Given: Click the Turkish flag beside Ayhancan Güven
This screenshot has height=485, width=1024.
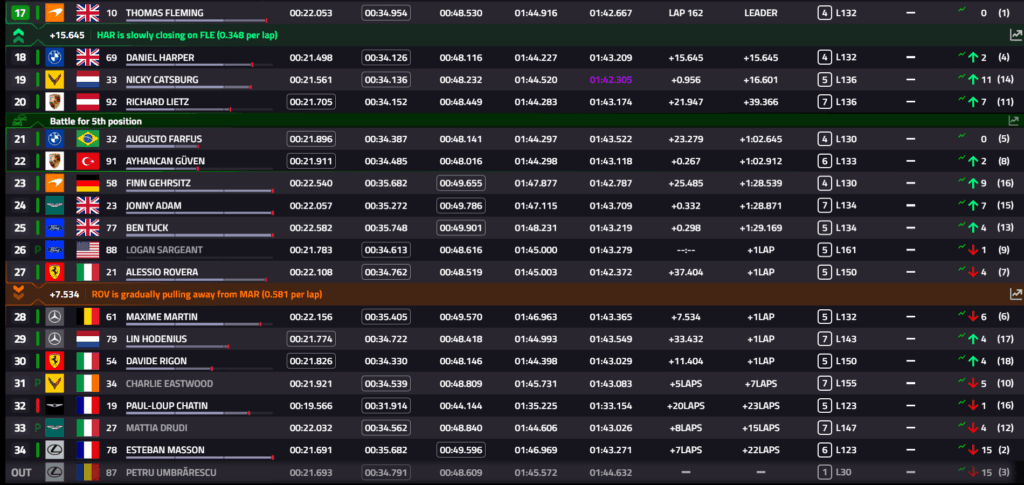Looking at the screenshot, I should click(x=88, y=161).
